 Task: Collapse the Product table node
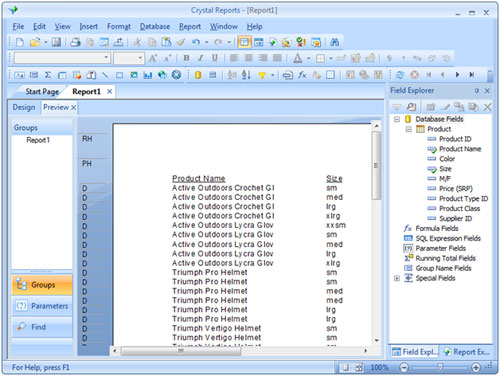pyautogui.click(x=408, y=129)
